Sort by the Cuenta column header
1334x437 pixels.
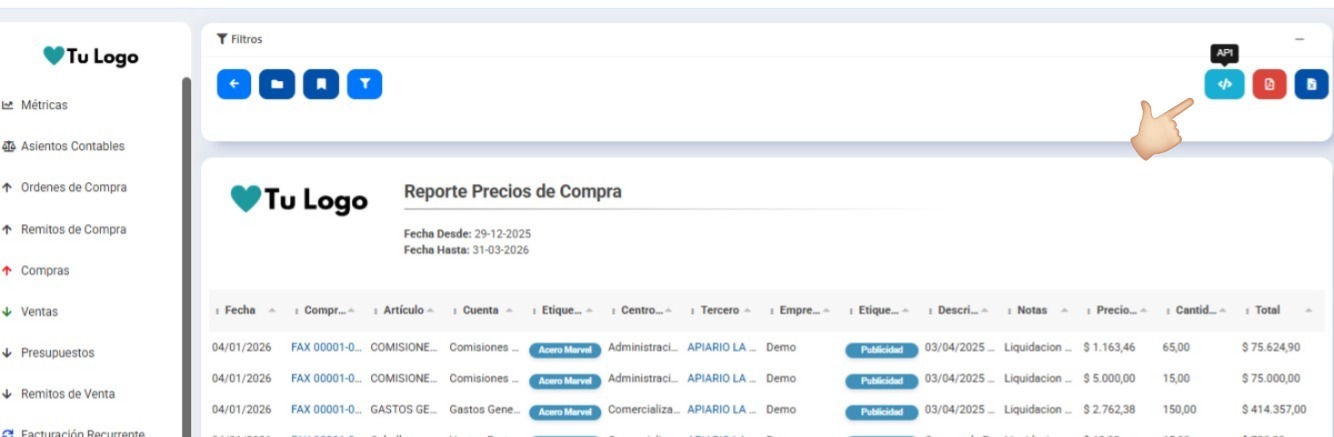pyautogui.click(x=485, y=310)
